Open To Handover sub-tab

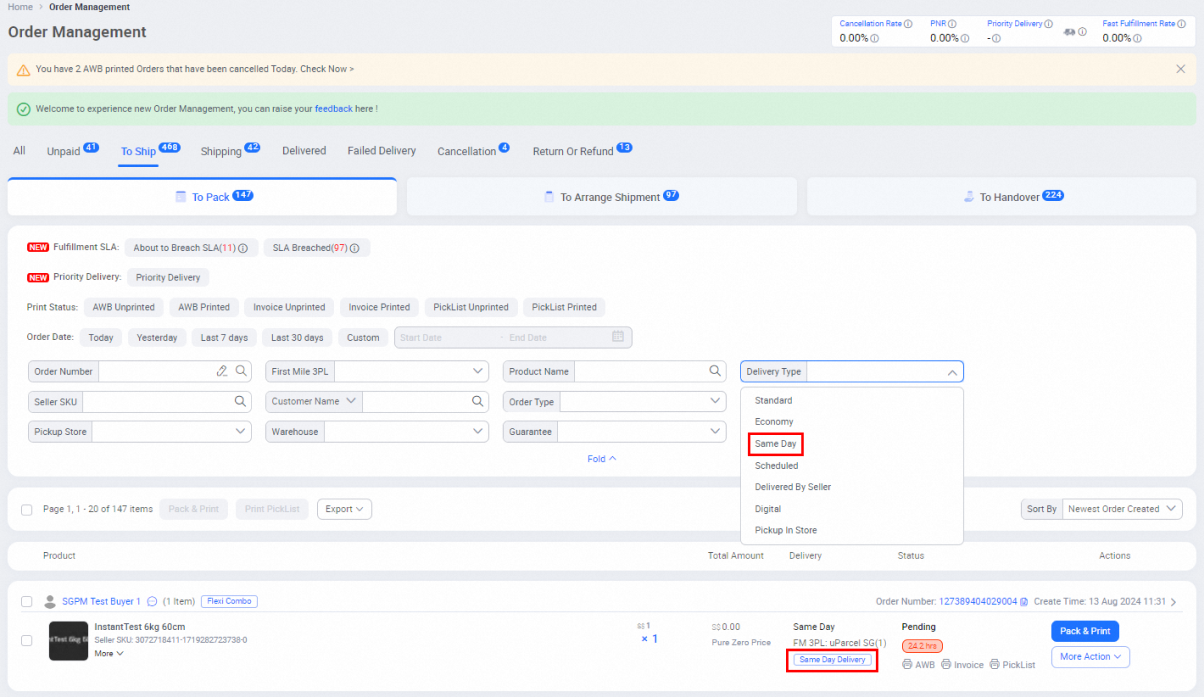[1001, 197]
